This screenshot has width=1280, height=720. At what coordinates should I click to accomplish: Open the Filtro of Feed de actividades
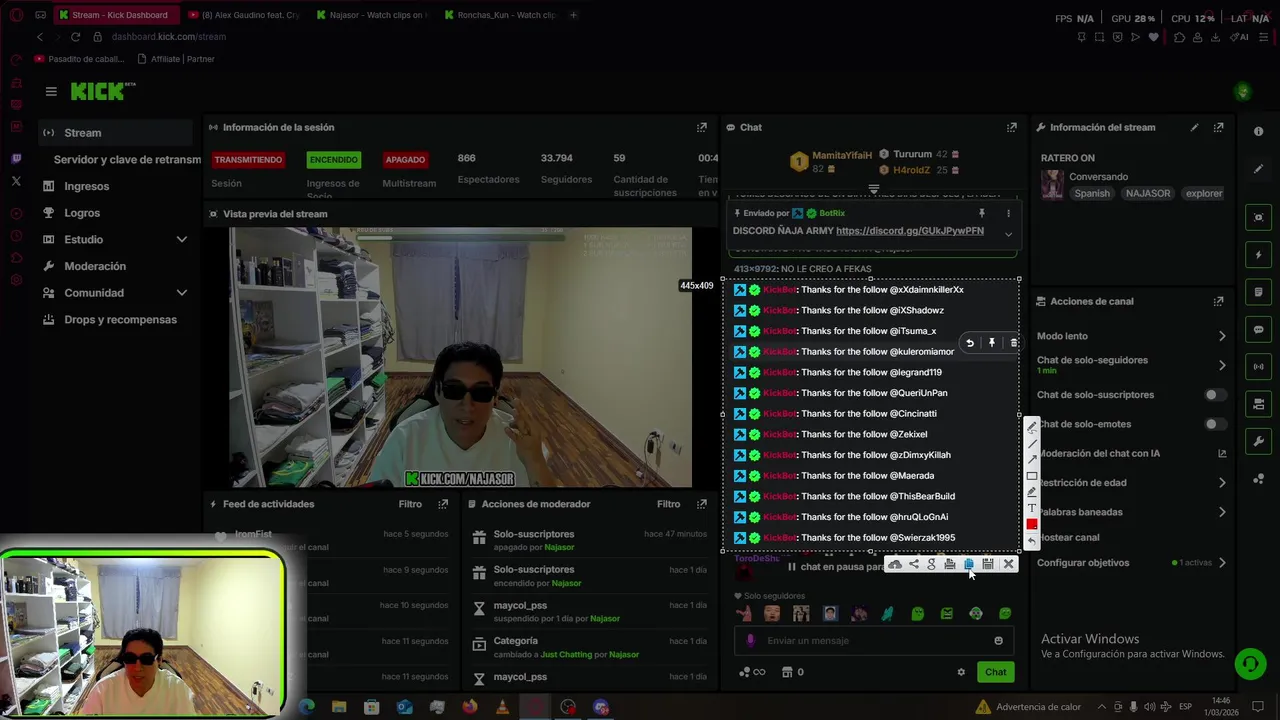pos(410,504)
